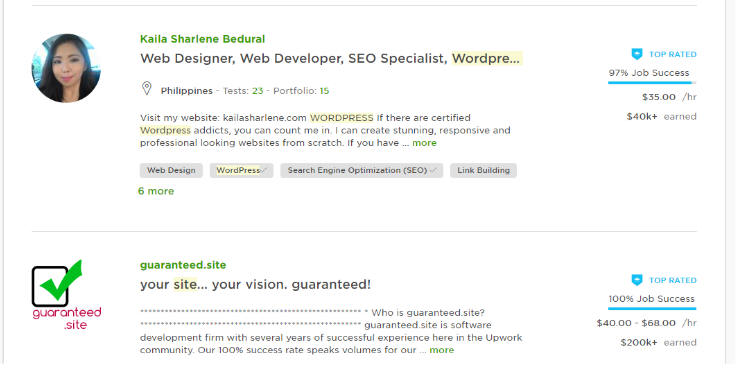This screenshot has height=379, width=737.
Task: Click Kaila Sharlene Bedural's profile photo
Action: [66, 68]
